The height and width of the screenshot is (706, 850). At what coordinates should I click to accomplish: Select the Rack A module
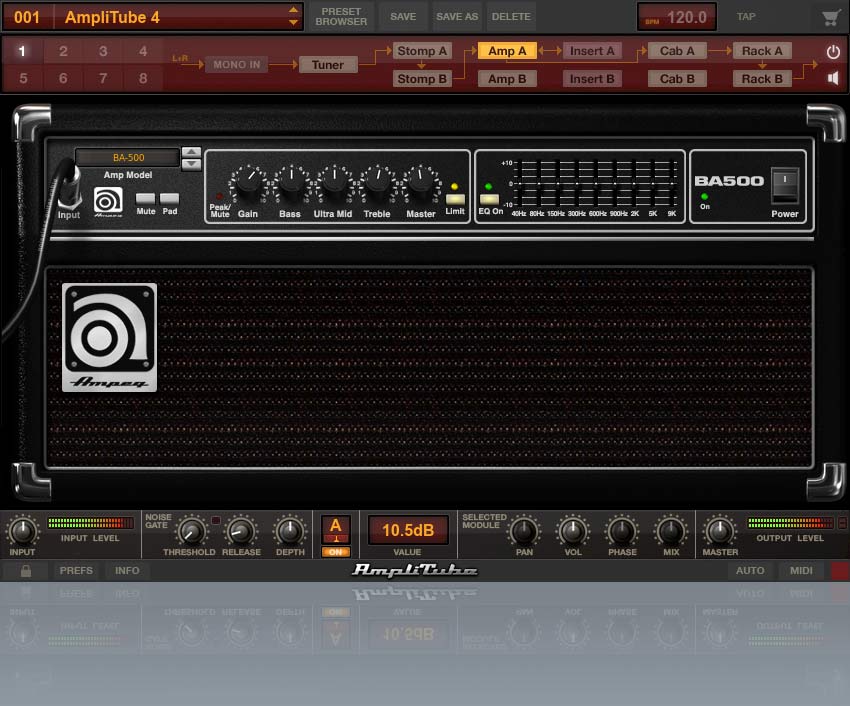pos(762,51)
